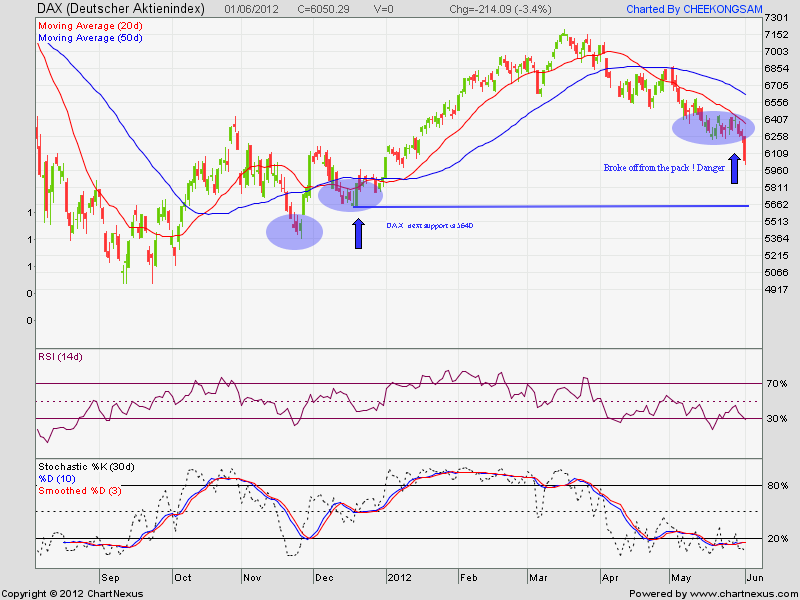Click the 5066 price axis label

(776, 272)
